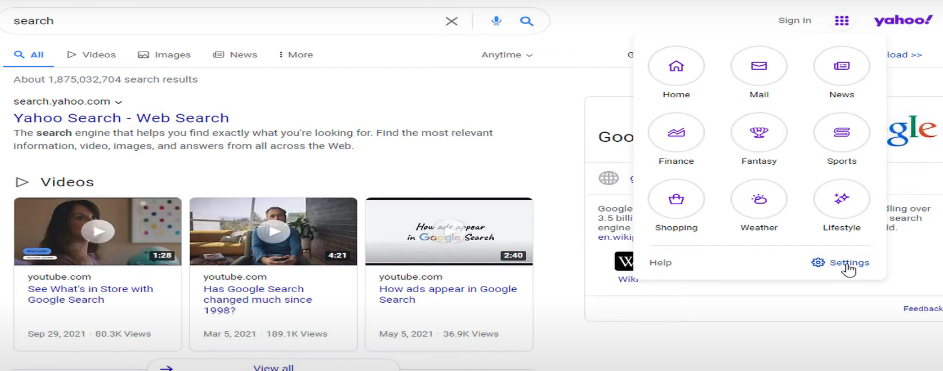This screenshot has width=943, height=371.
Task: Open 'How ads appear in Google Search' link
Action: click(x=448, y=294)
